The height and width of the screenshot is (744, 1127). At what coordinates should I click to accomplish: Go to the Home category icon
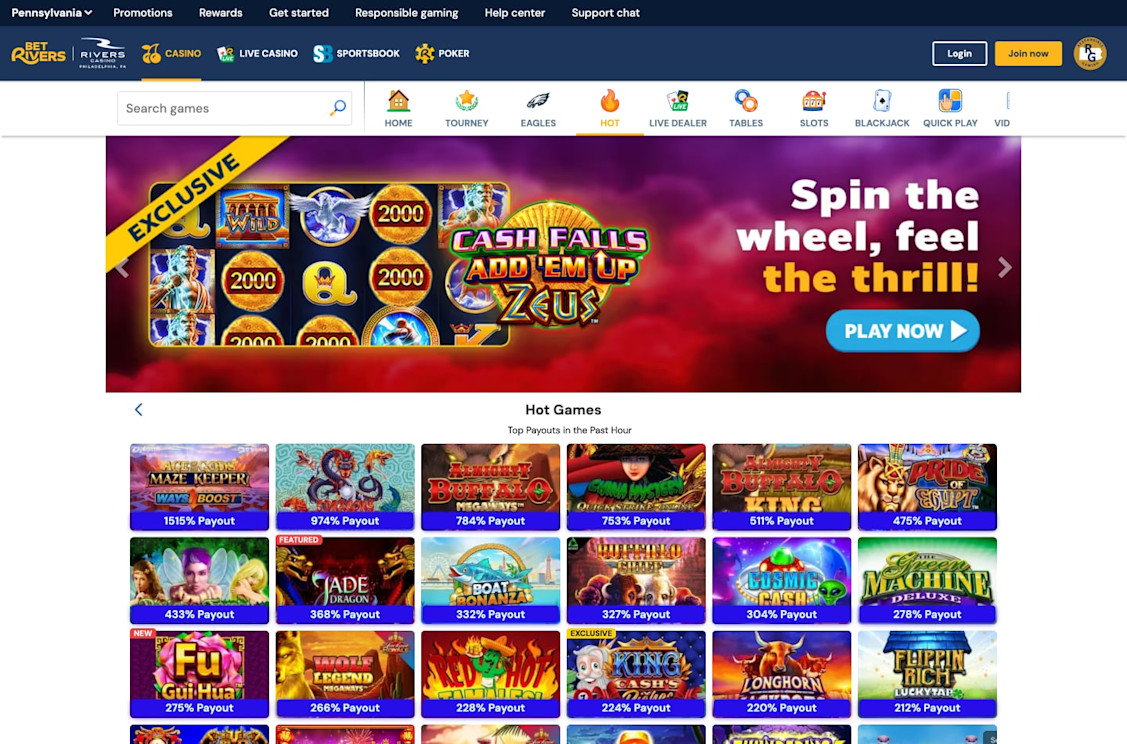pyautogui.click(x=398, y=101)
